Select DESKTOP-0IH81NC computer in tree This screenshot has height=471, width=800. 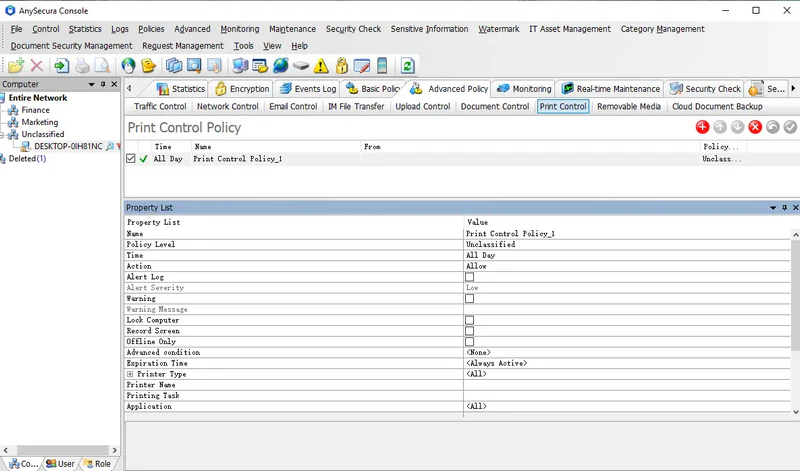coord(68,146)
